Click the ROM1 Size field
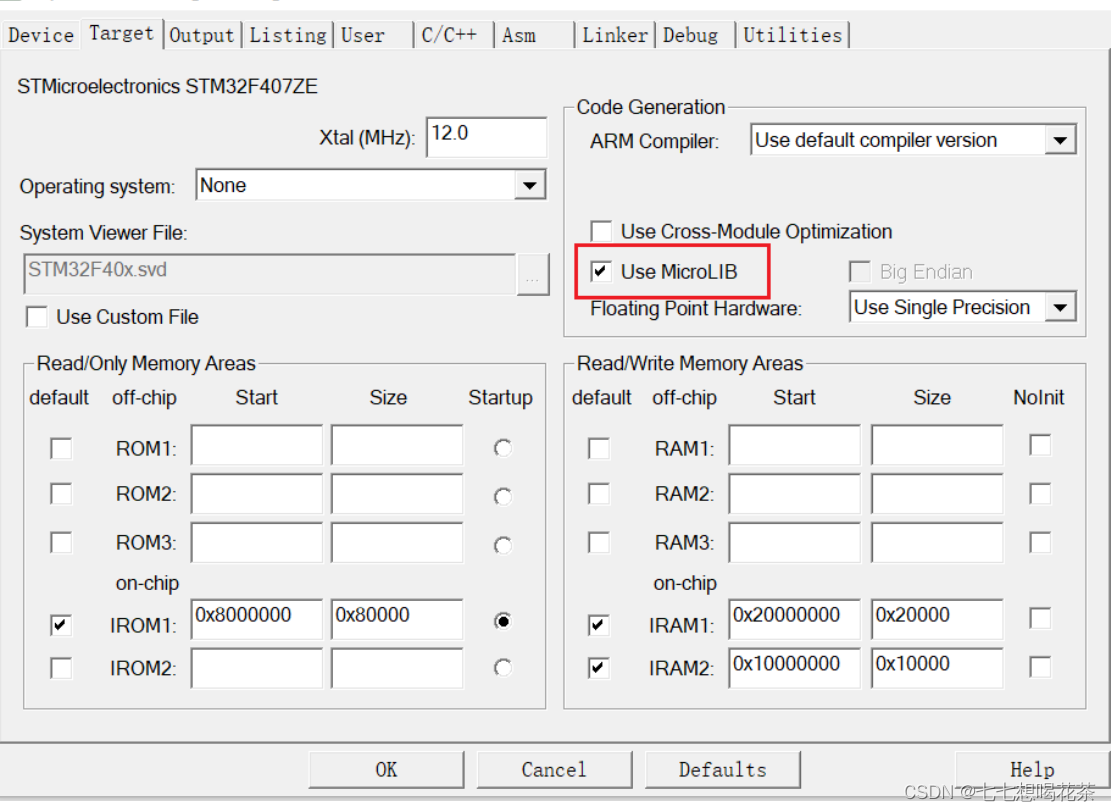Image resolution: width=1111 pixels, height=811 pixels. [397, 445]
